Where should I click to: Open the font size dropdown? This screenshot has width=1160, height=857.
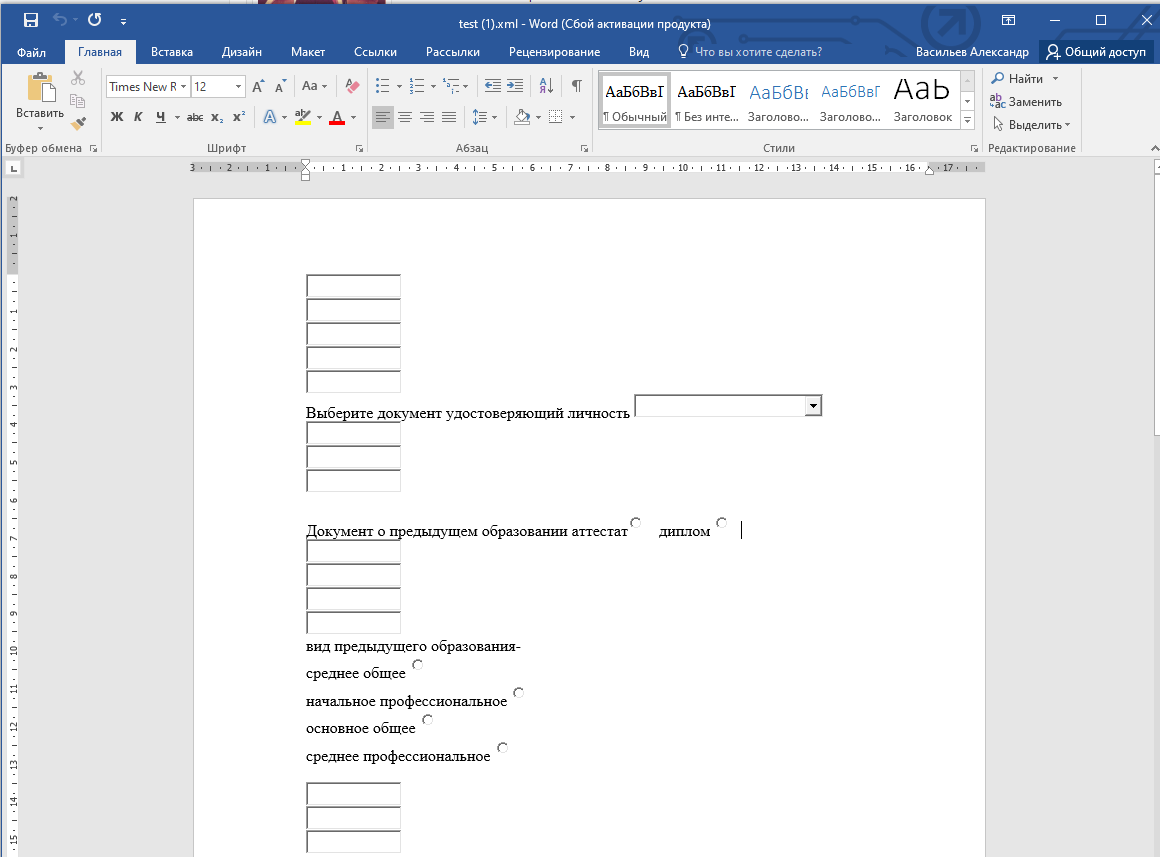(238, 87)
